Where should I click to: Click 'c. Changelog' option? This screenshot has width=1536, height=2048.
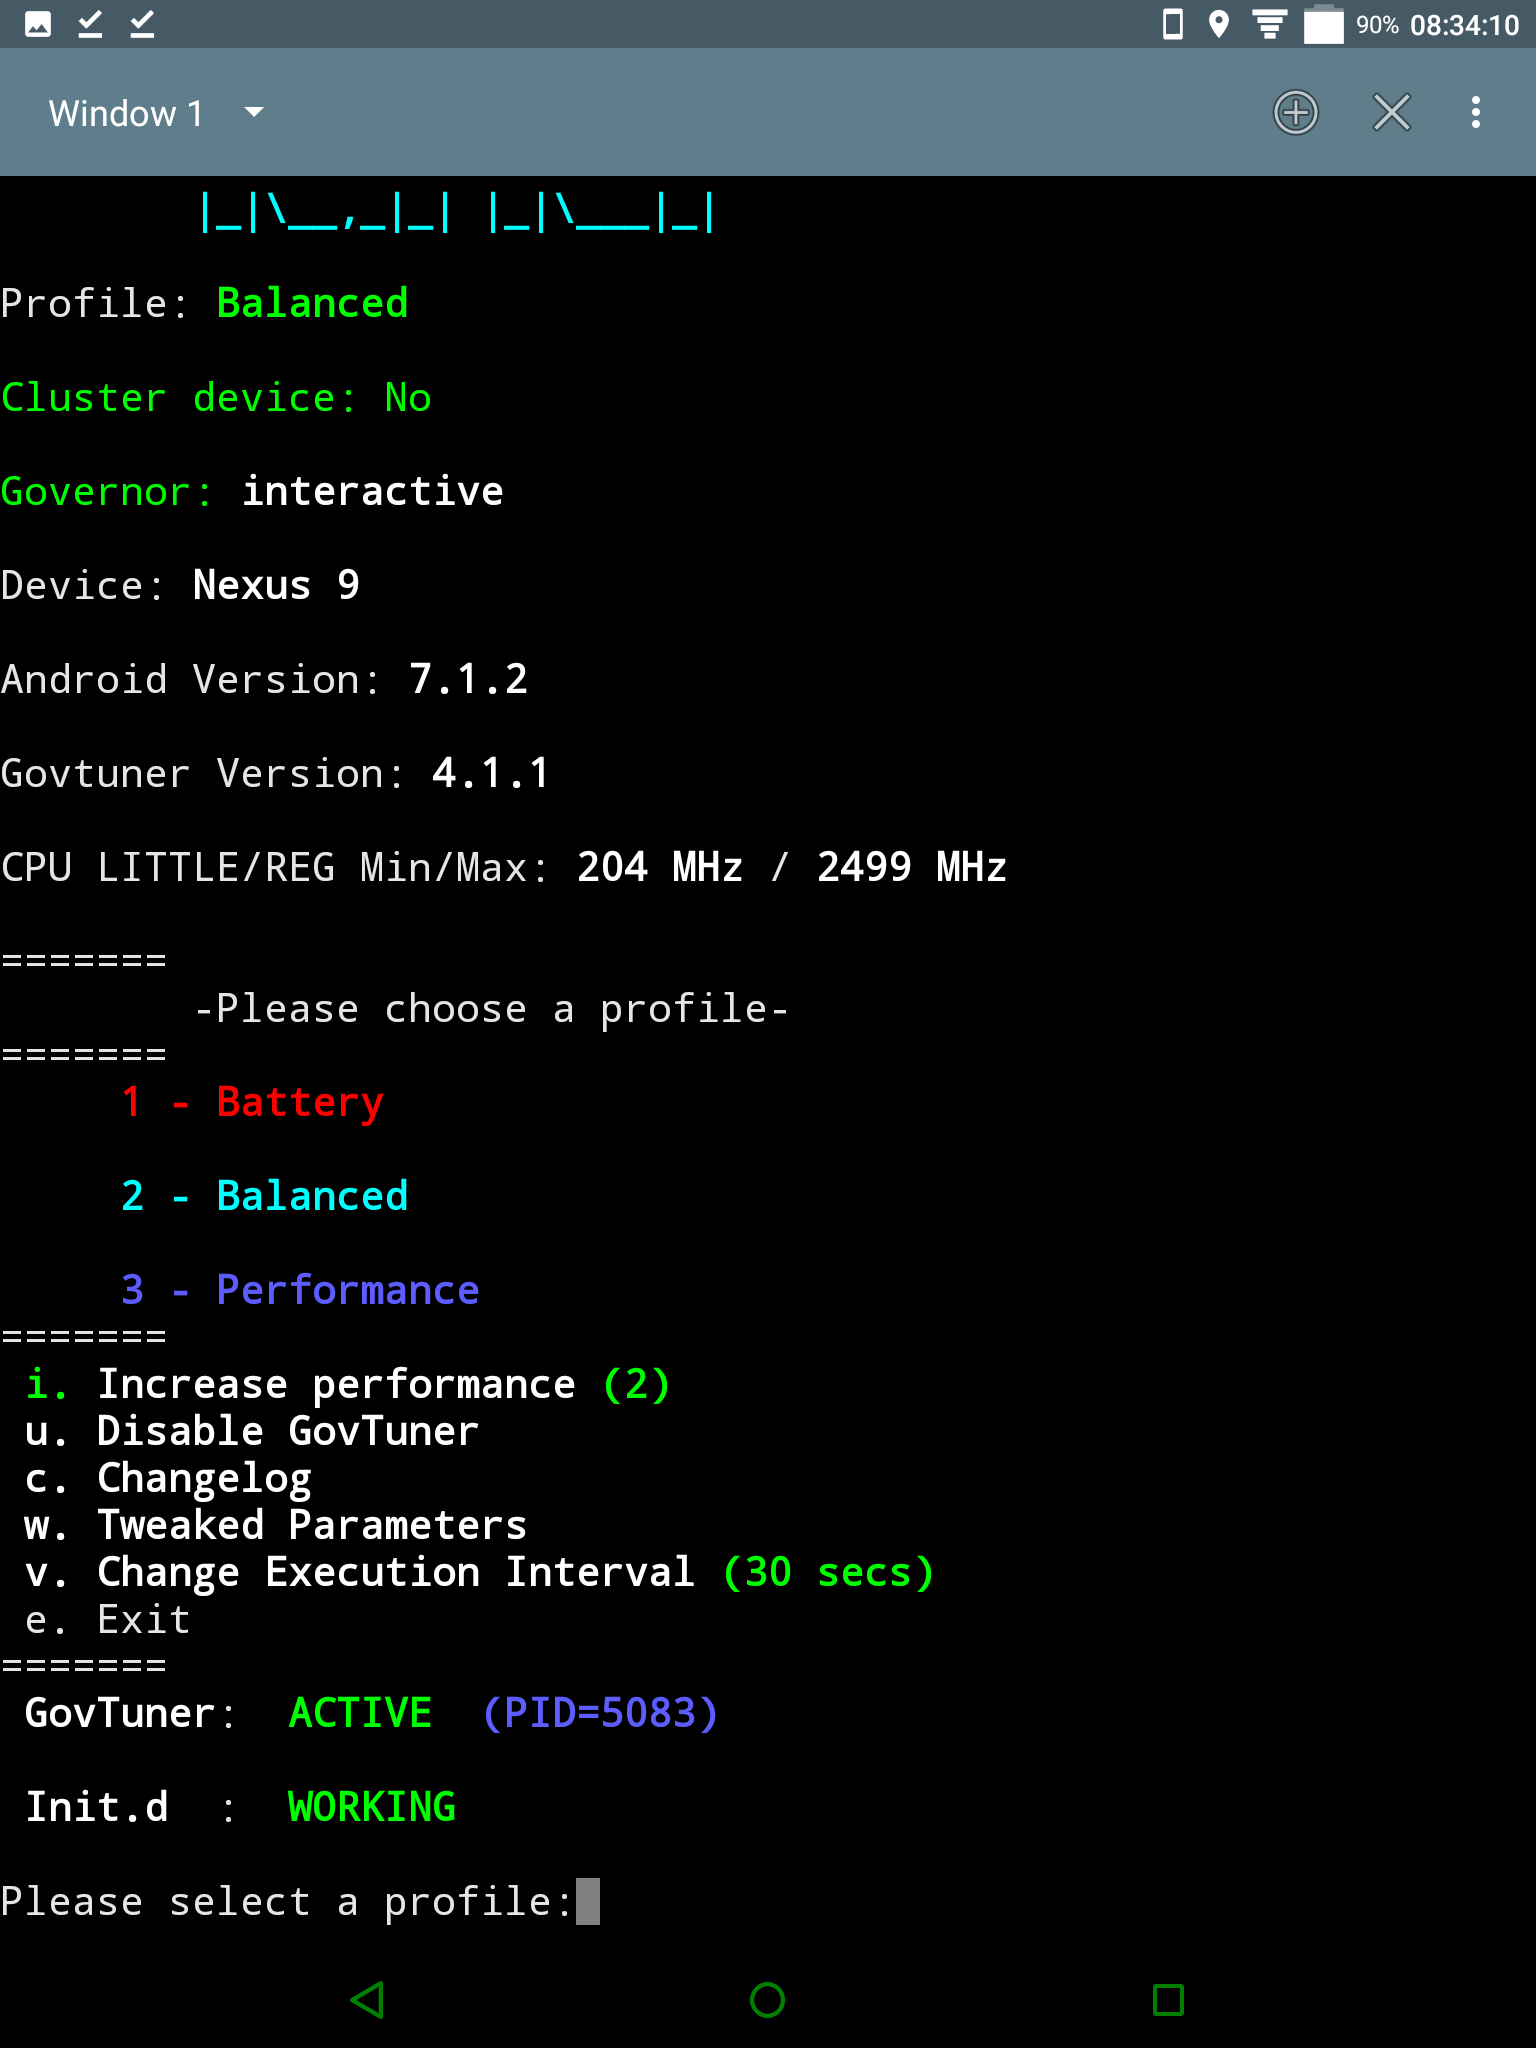point(168,1478)
